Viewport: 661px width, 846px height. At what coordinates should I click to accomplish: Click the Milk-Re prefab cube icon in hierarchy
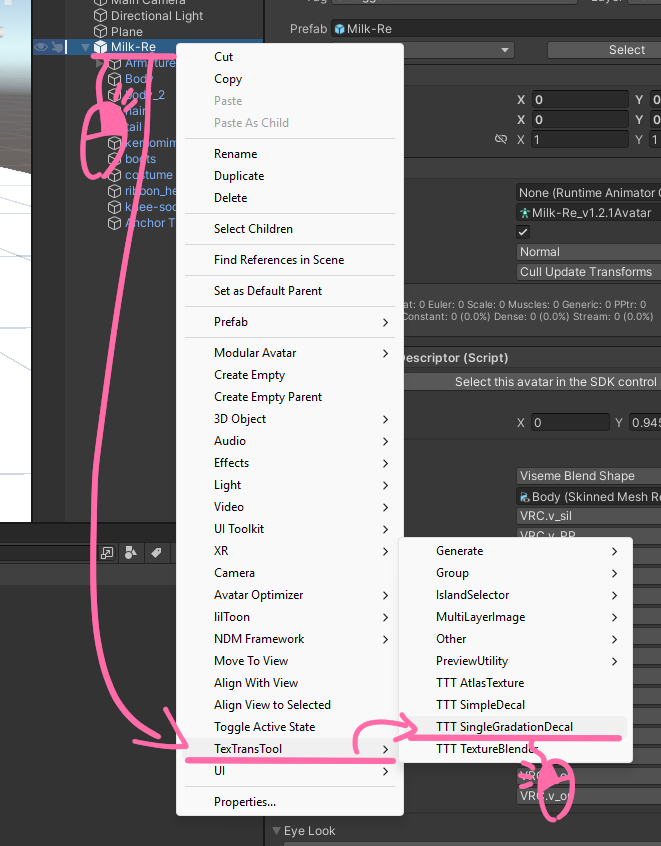[100, 47]
